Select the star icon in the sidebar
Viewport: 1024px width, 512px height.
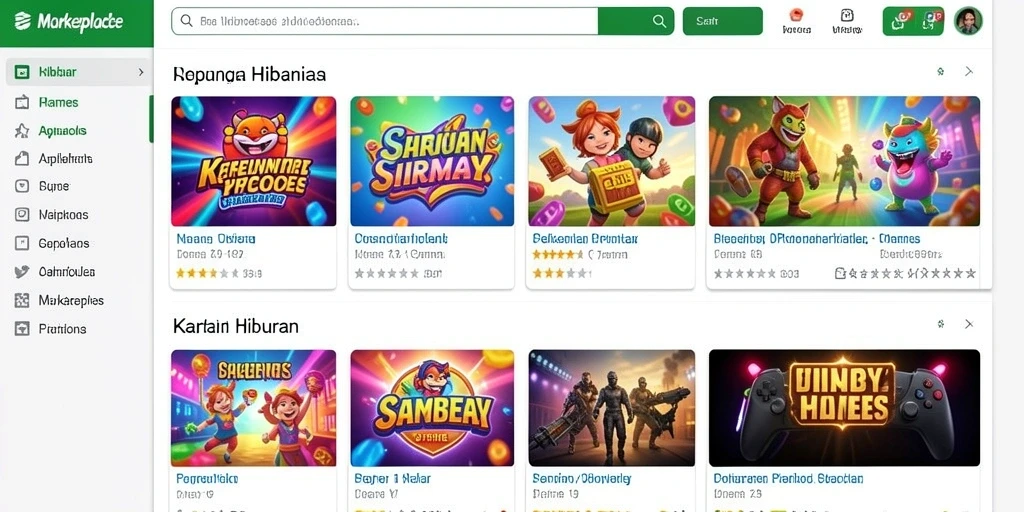click(x=22, y=131)
